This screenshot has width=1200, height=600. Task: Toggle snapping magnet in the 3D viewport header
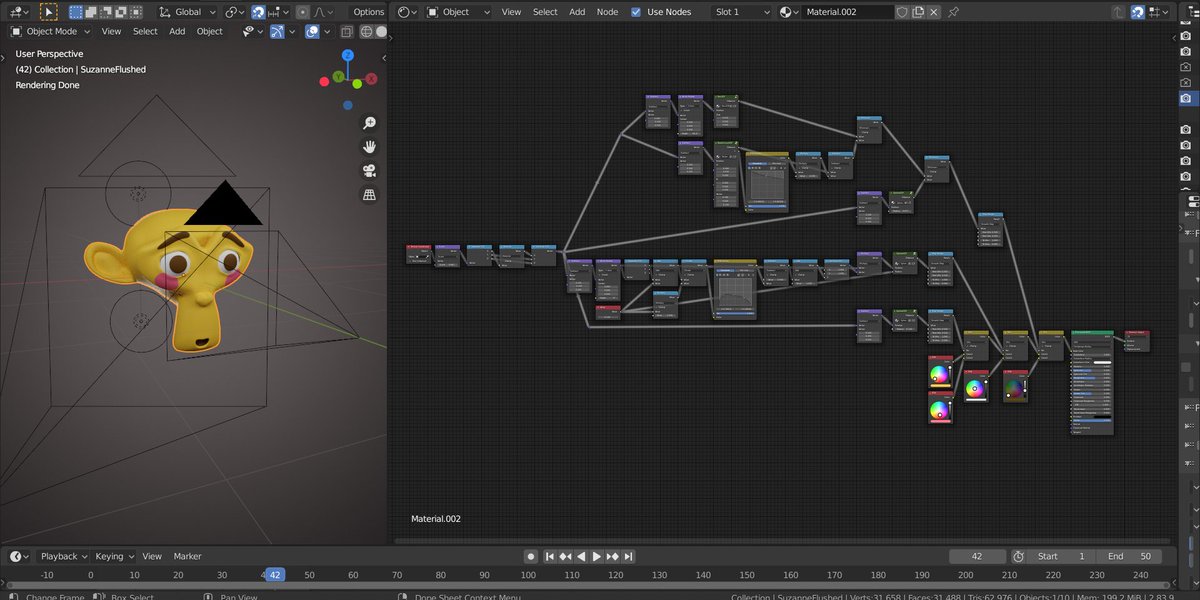[258, 12]
